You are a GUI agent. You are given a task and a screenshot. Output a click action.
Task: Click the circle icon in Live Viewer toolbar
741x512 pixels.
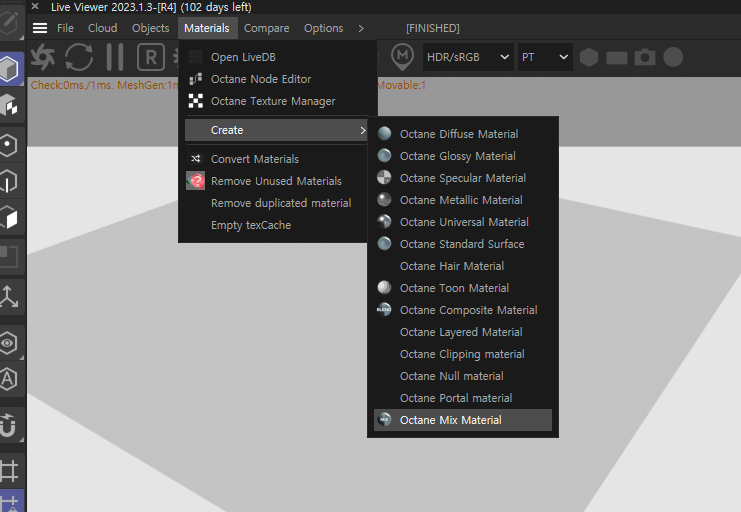(673, 57)
